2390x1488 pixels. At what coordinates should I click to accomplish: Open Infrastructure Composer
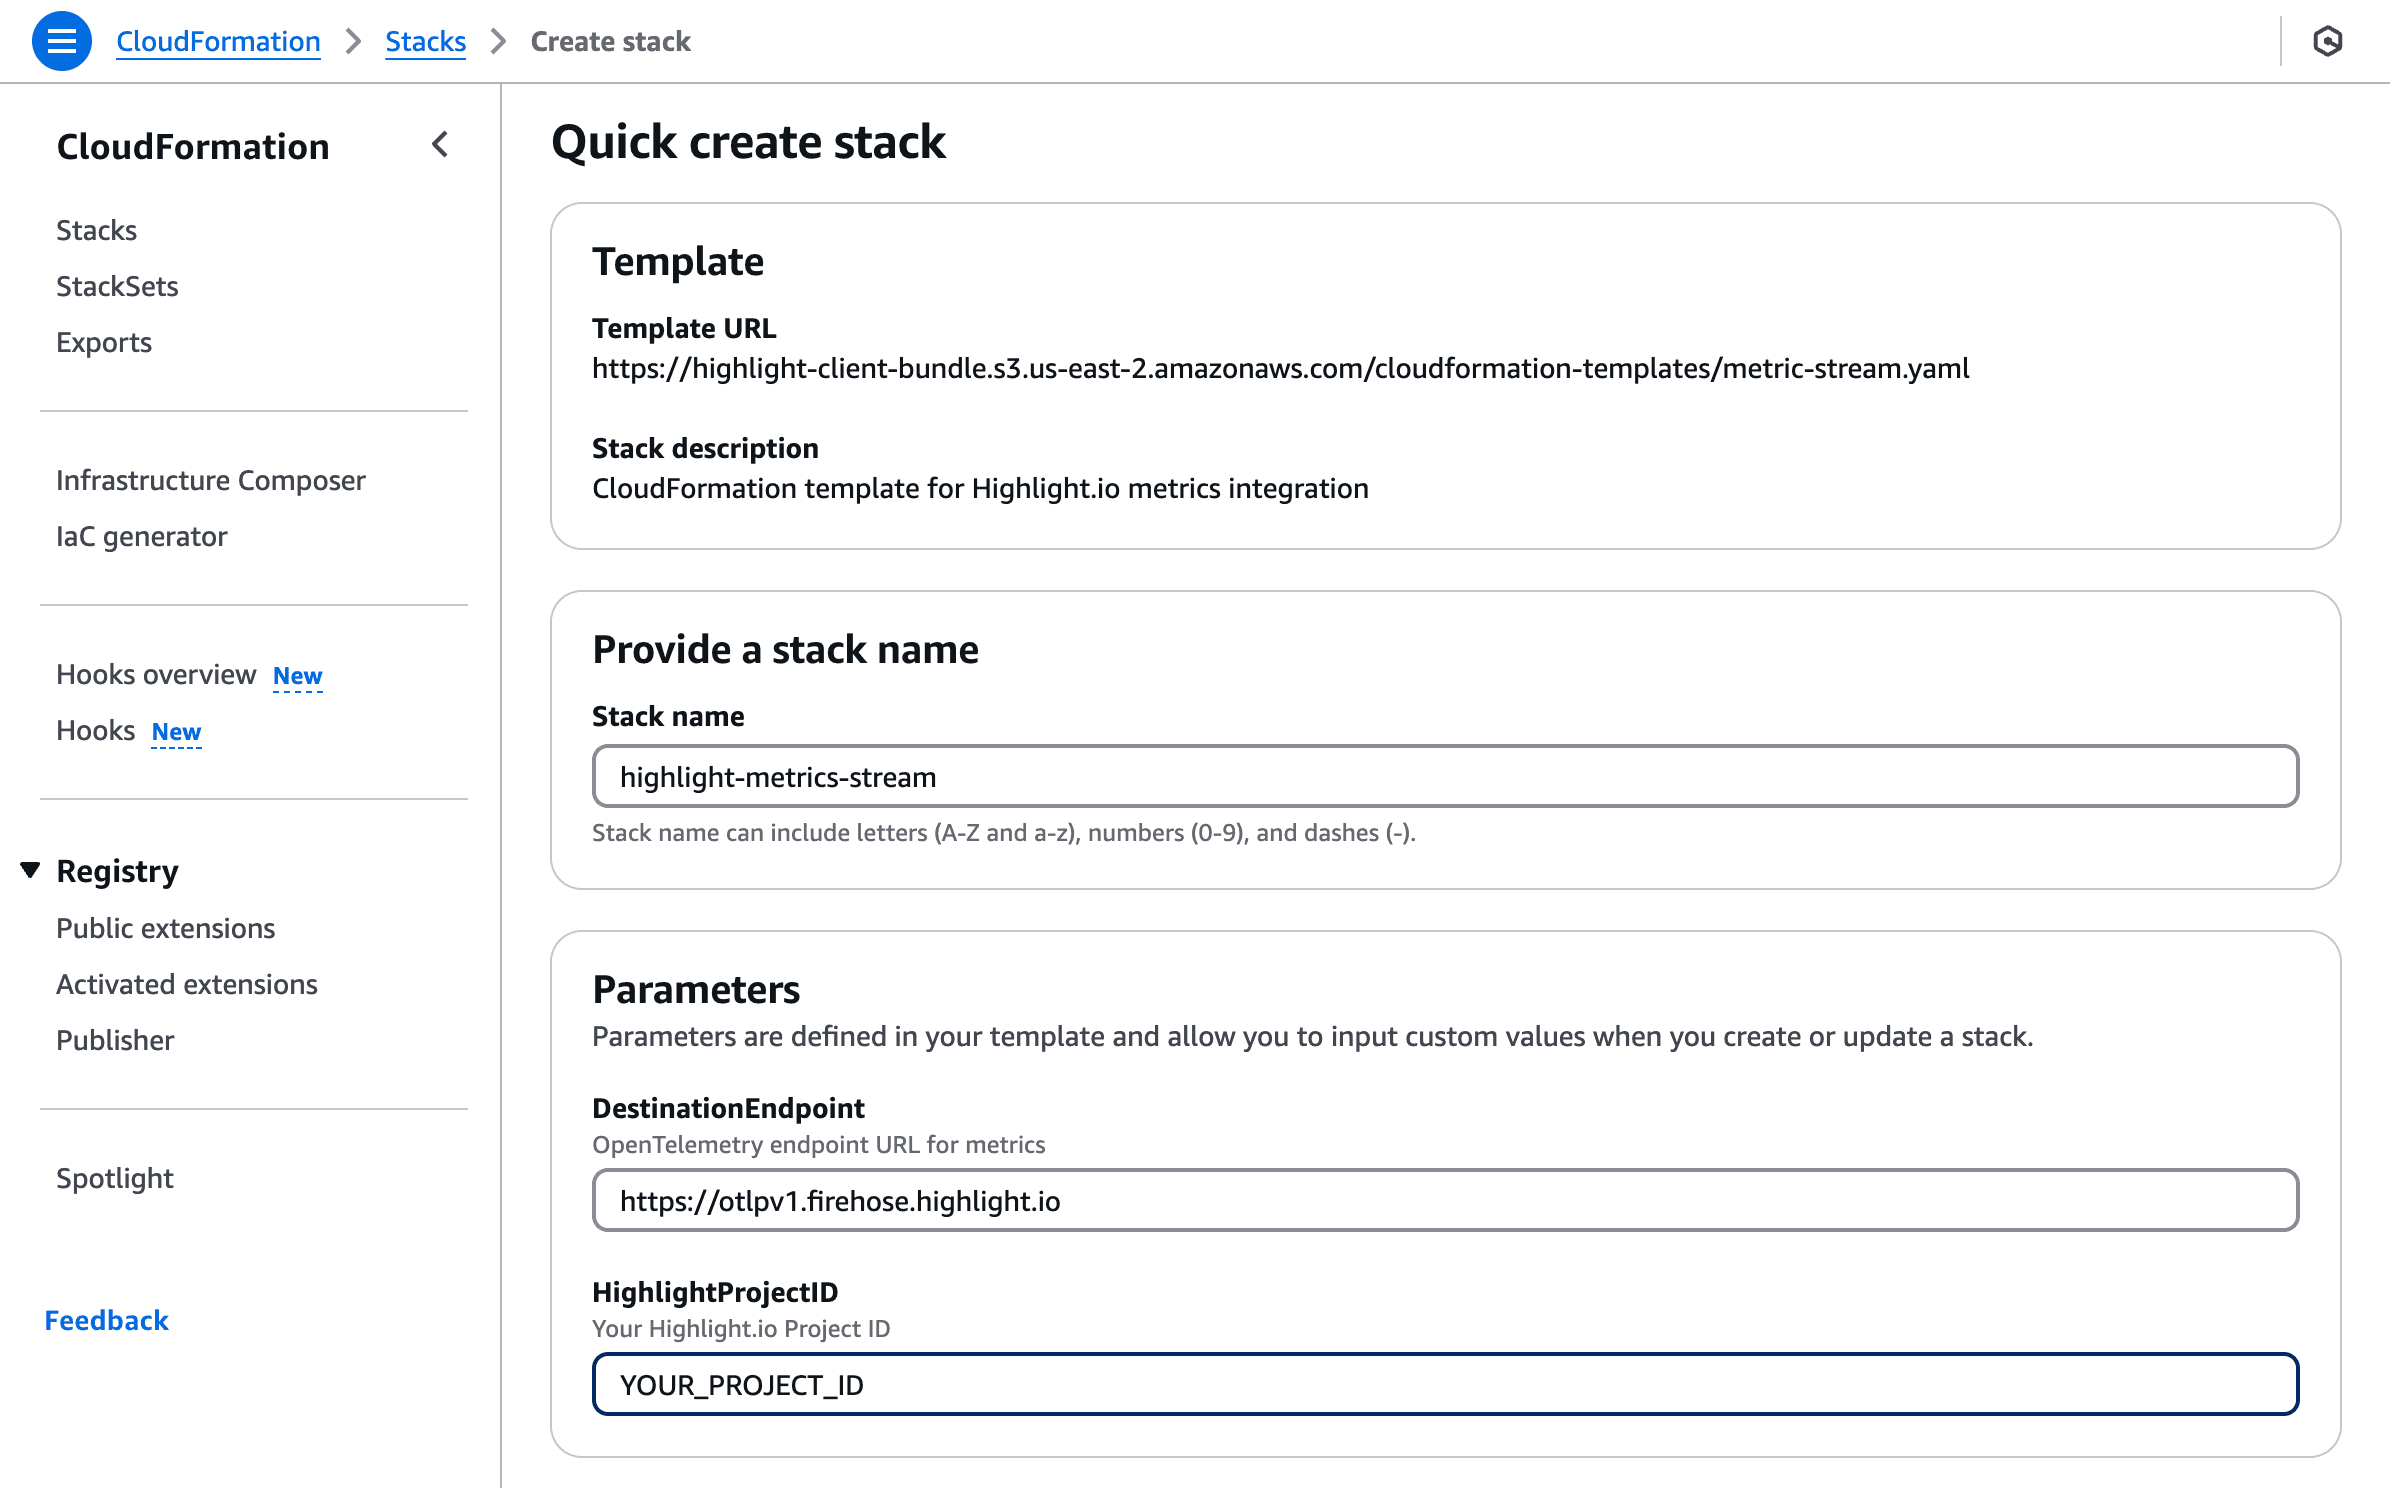(x=210, y=480)
